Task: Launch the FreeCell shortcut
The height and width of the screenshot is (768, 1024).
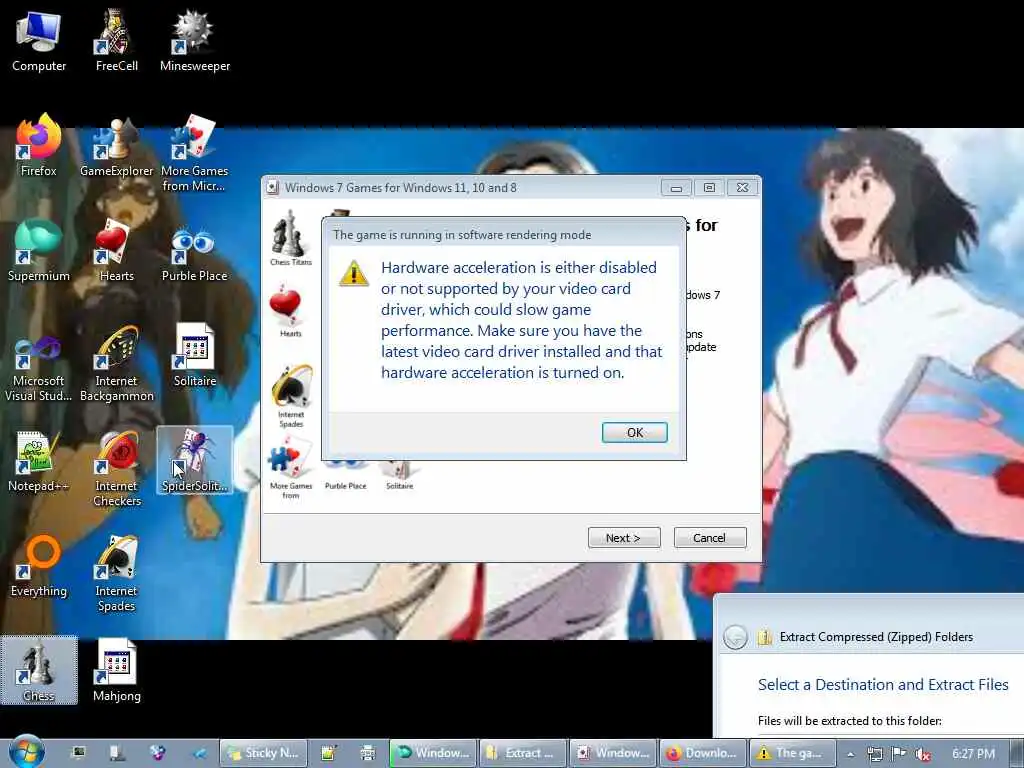Action: point(116,41)
